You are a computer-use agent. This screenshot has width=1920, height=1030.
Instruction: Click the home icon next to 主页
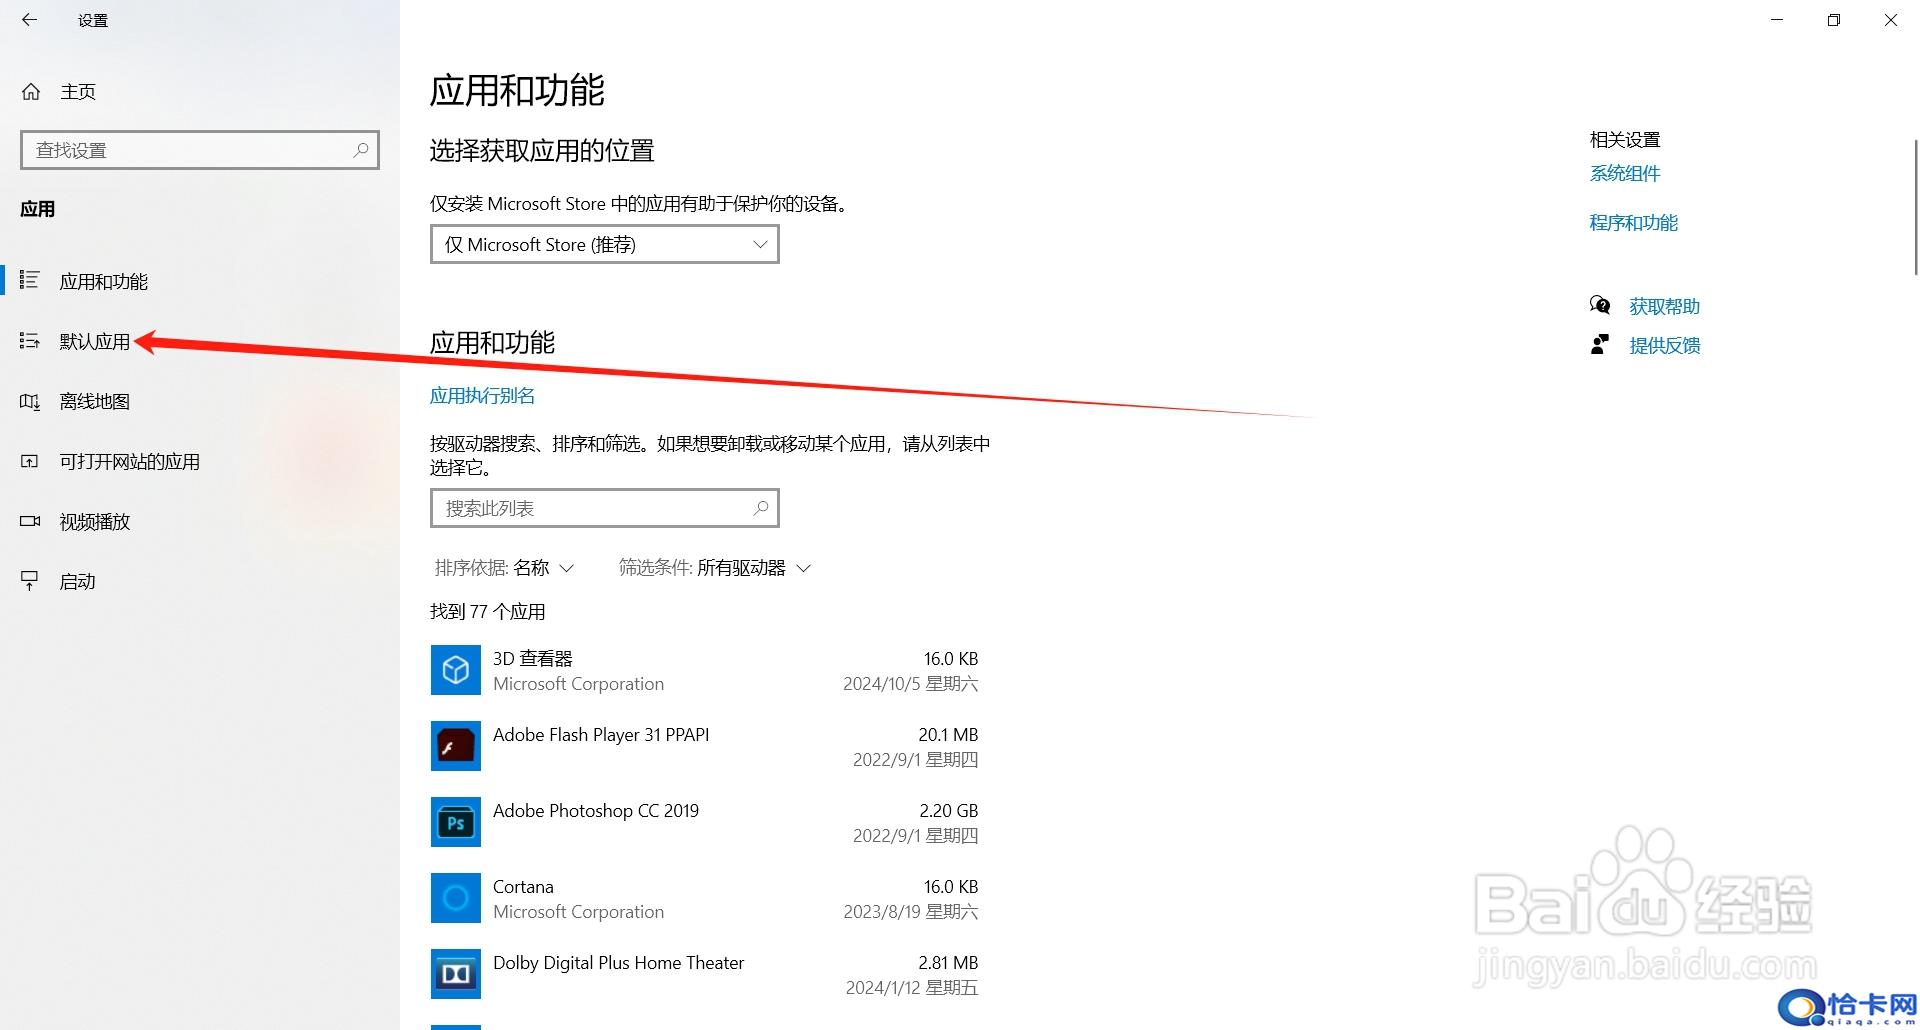31,92
